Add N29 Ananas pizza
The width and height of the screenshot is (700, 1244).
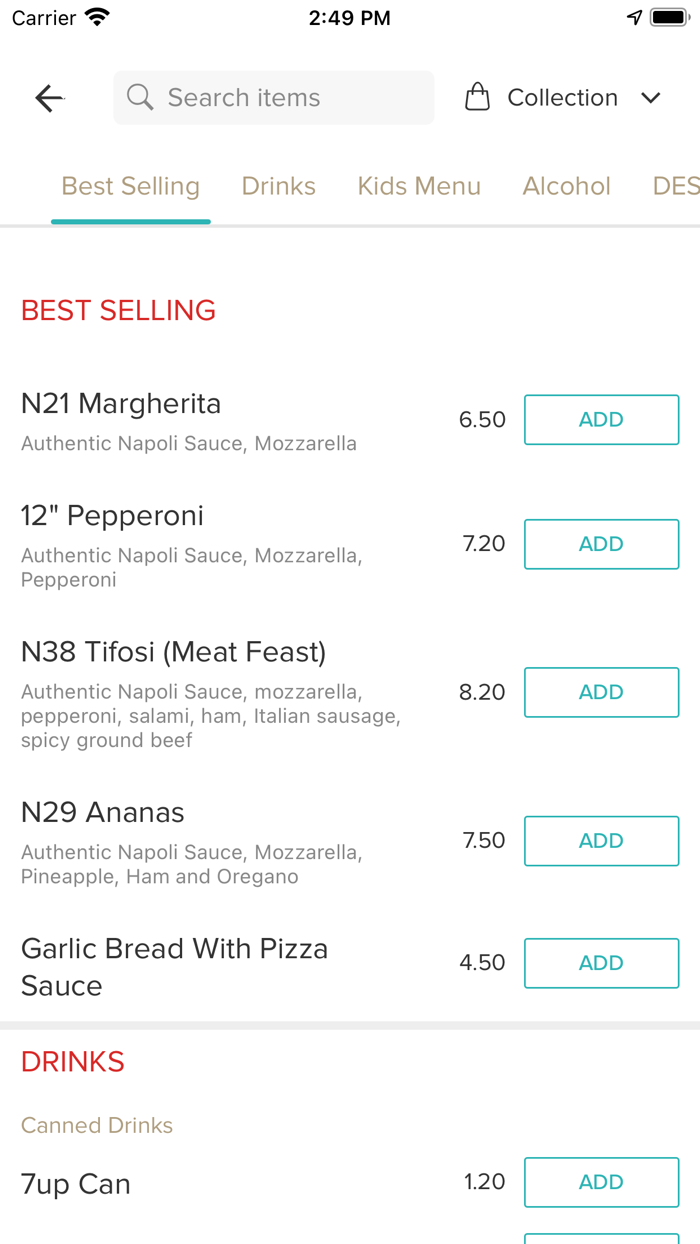(601, 841)
